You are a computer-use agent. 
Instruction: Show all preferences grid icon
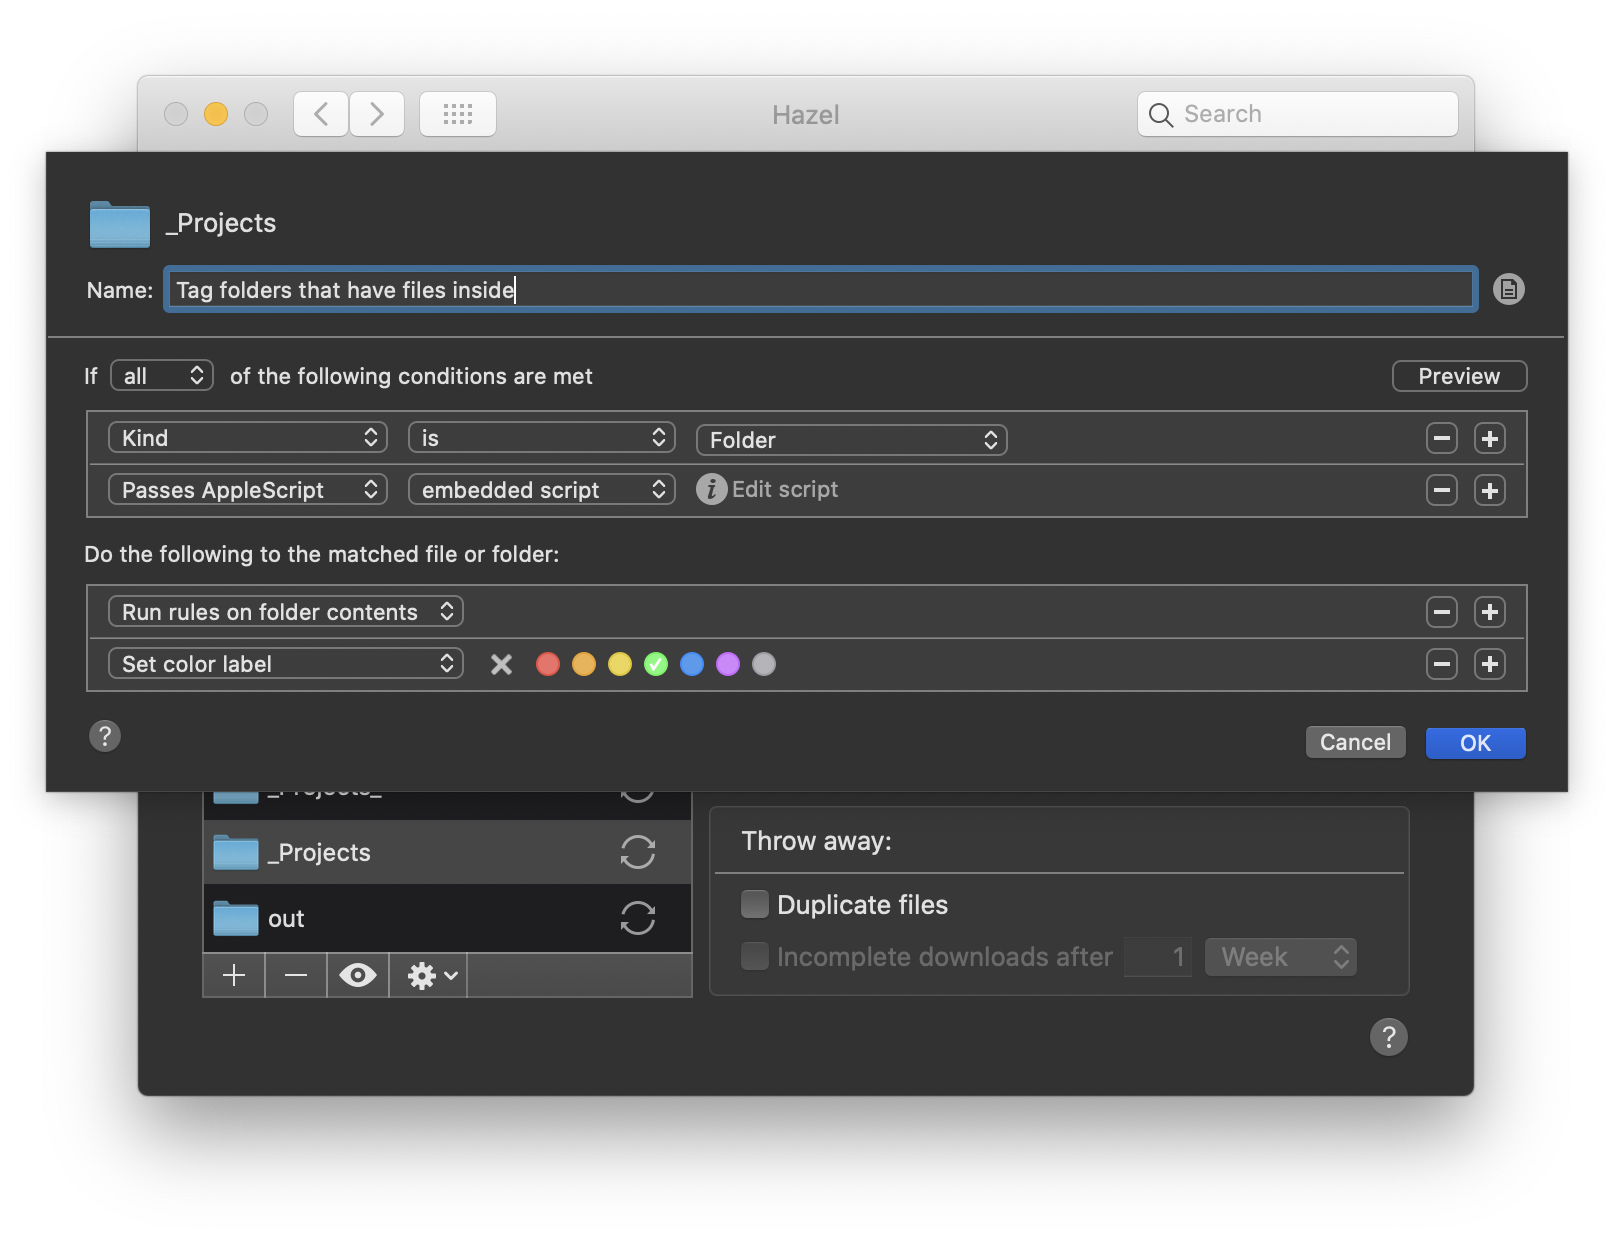tap(458, 114)
